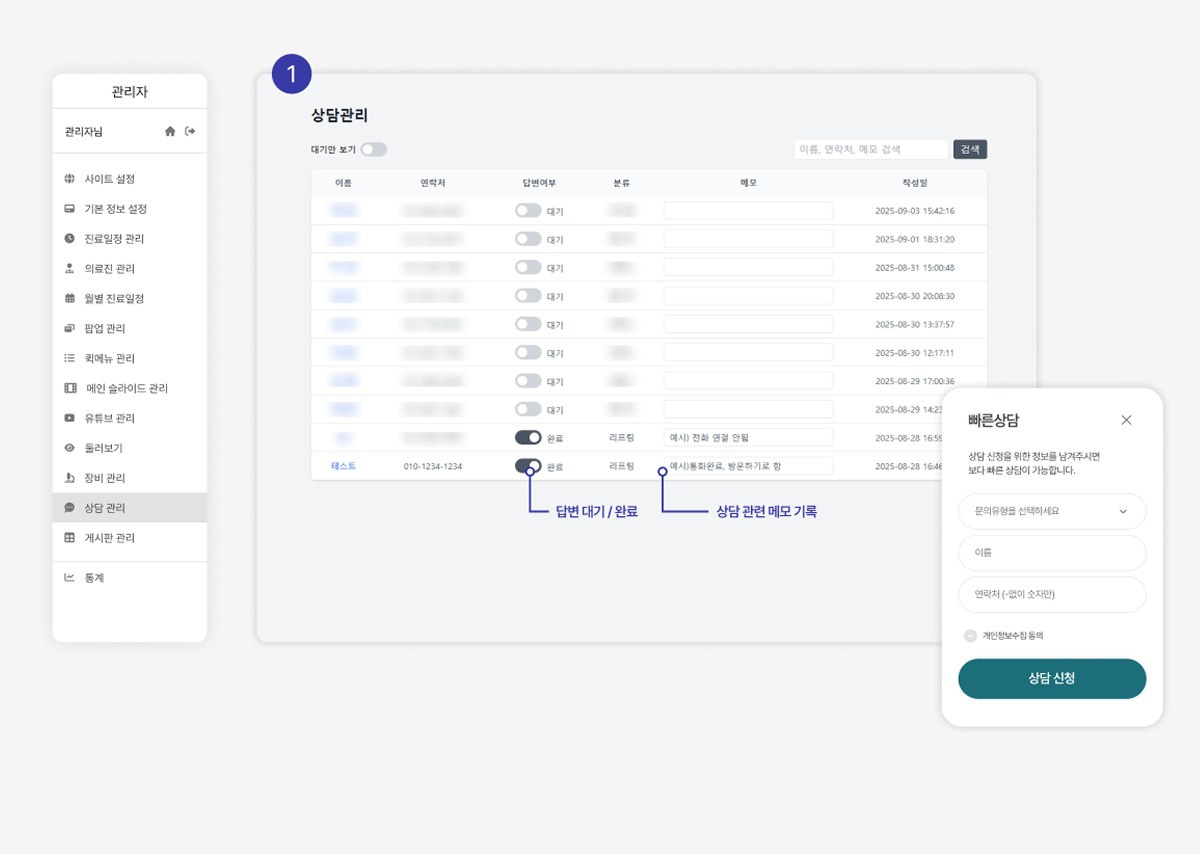Toggle answer status for 2025-08-31 15:00:48 row
This screenshot has width=1200, height=854.
(x=528, y=267)
